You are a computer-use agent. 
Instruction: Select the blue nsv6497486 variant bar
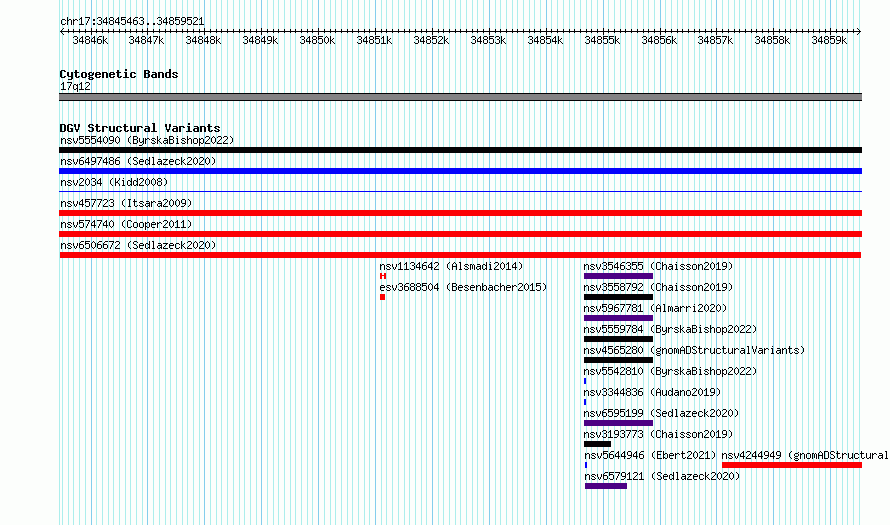(460, 171)
